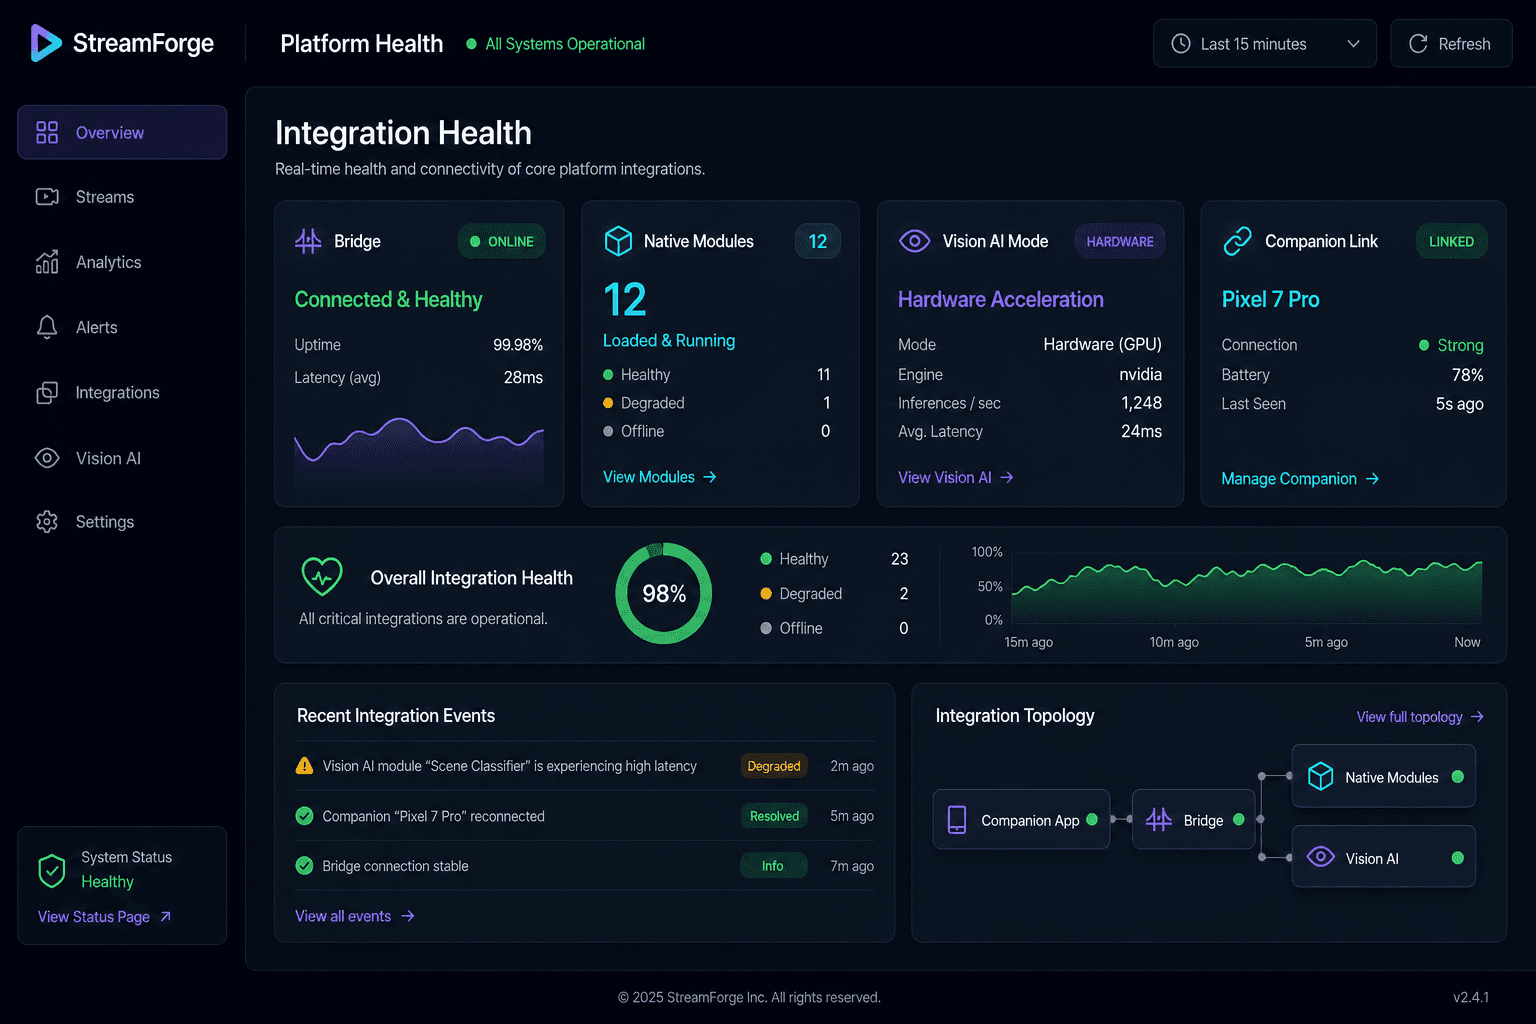Click the overall health timeline chart
This screenshot has height=1024, width=1536.
(1247, 592)
